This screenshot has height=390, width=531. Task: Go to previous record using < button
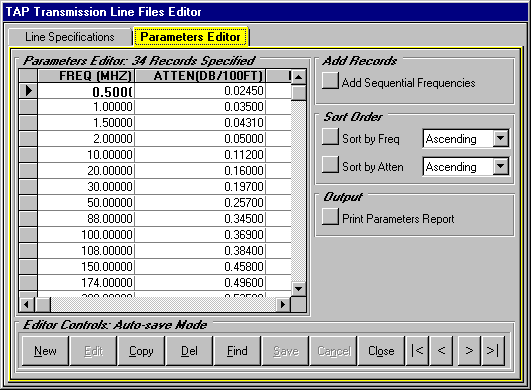pos(441,350)
